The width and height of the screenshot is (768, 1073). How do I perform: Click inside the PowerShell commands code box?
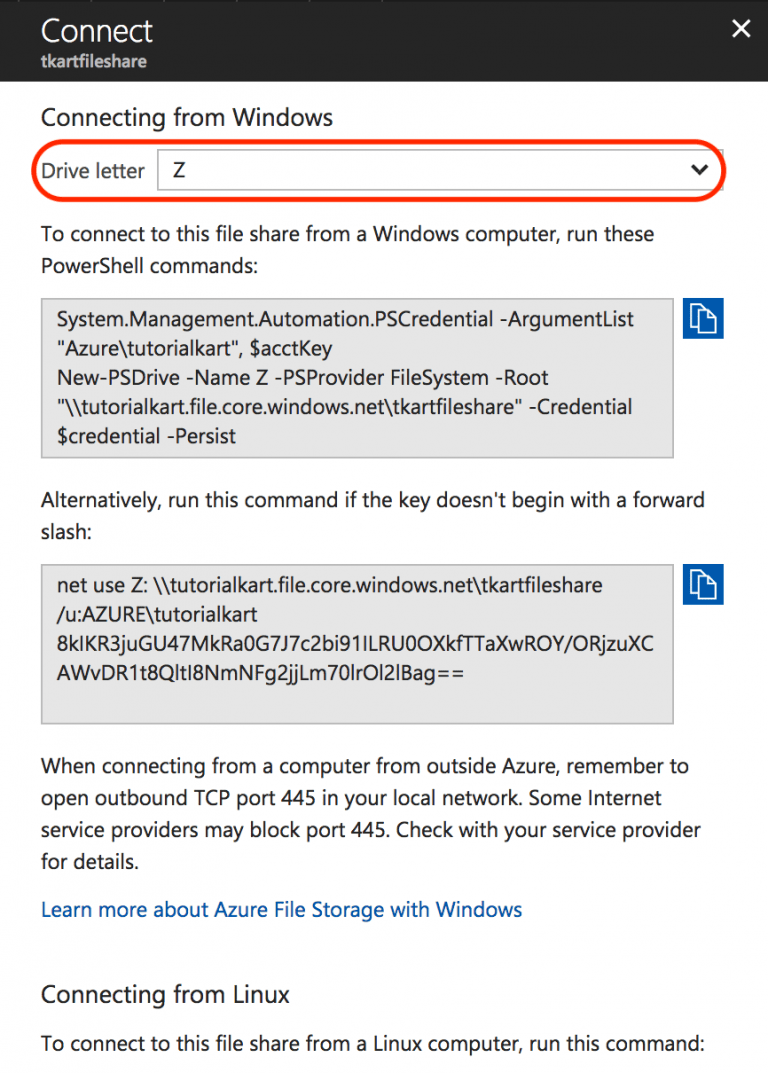tap(356, 378)
